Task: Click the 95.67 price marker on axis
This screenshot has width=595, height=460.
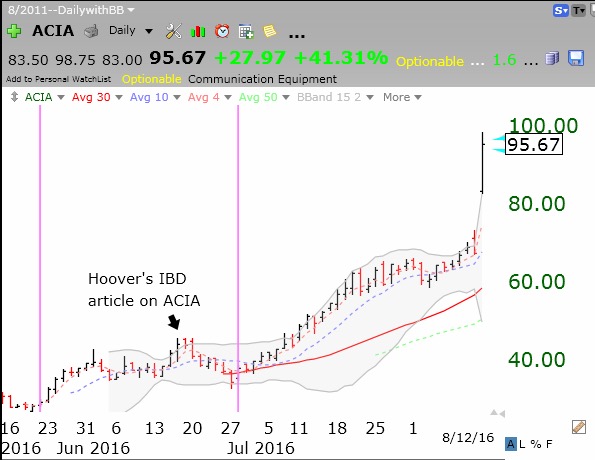Action: pos(534,145)
